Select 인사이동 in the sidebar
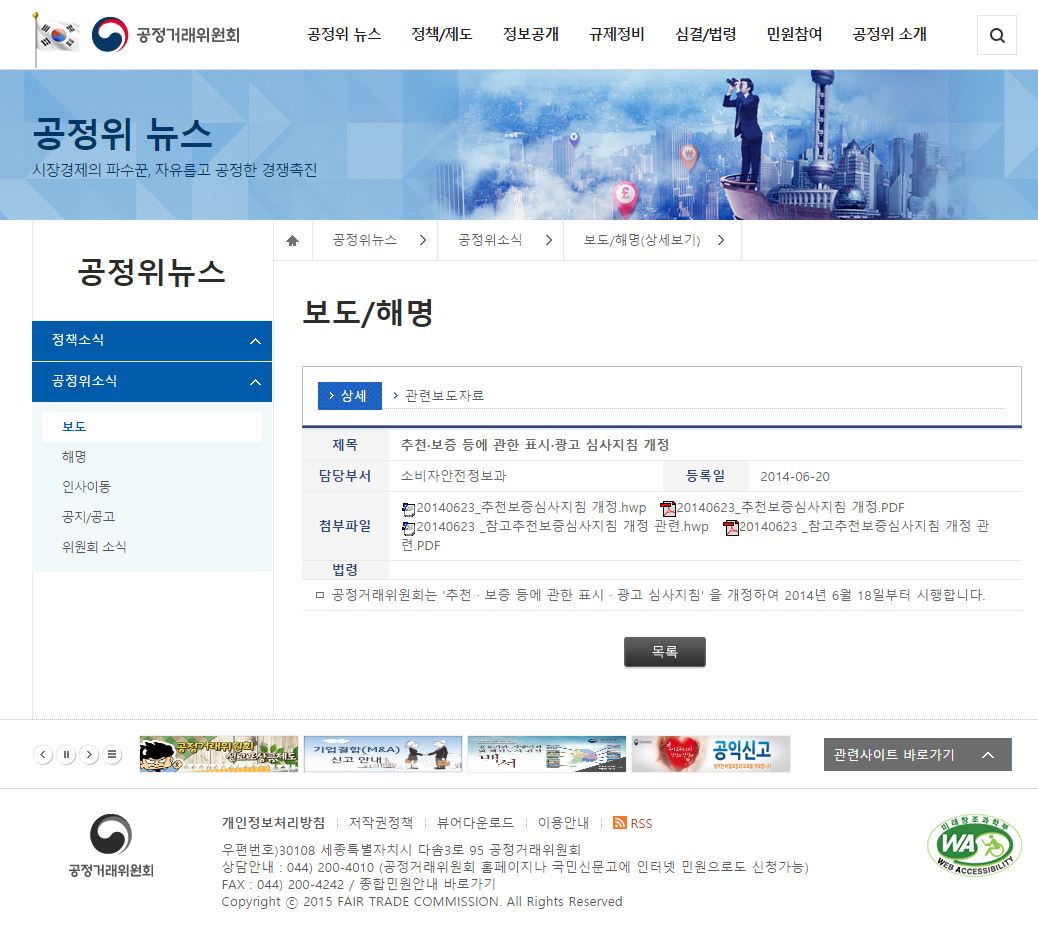The image size is (1038, 938). tap(86, 487)
